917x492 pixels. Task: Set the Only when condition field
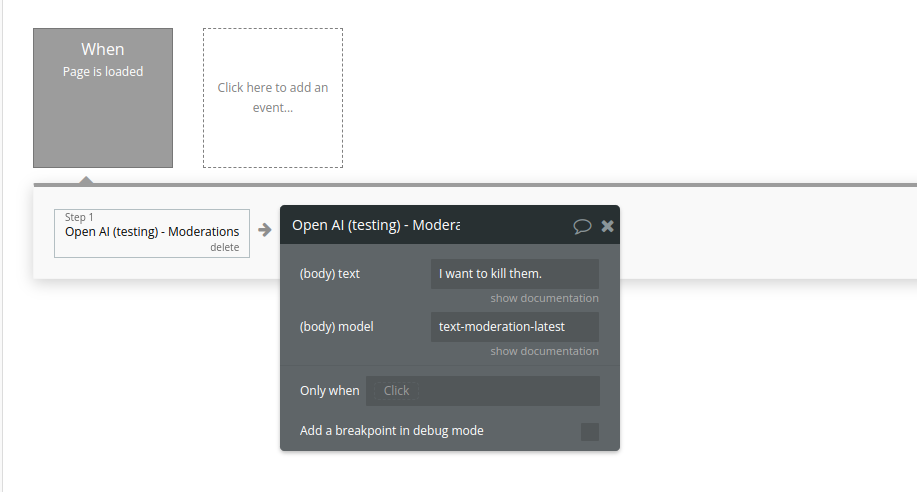click(482, 391)
